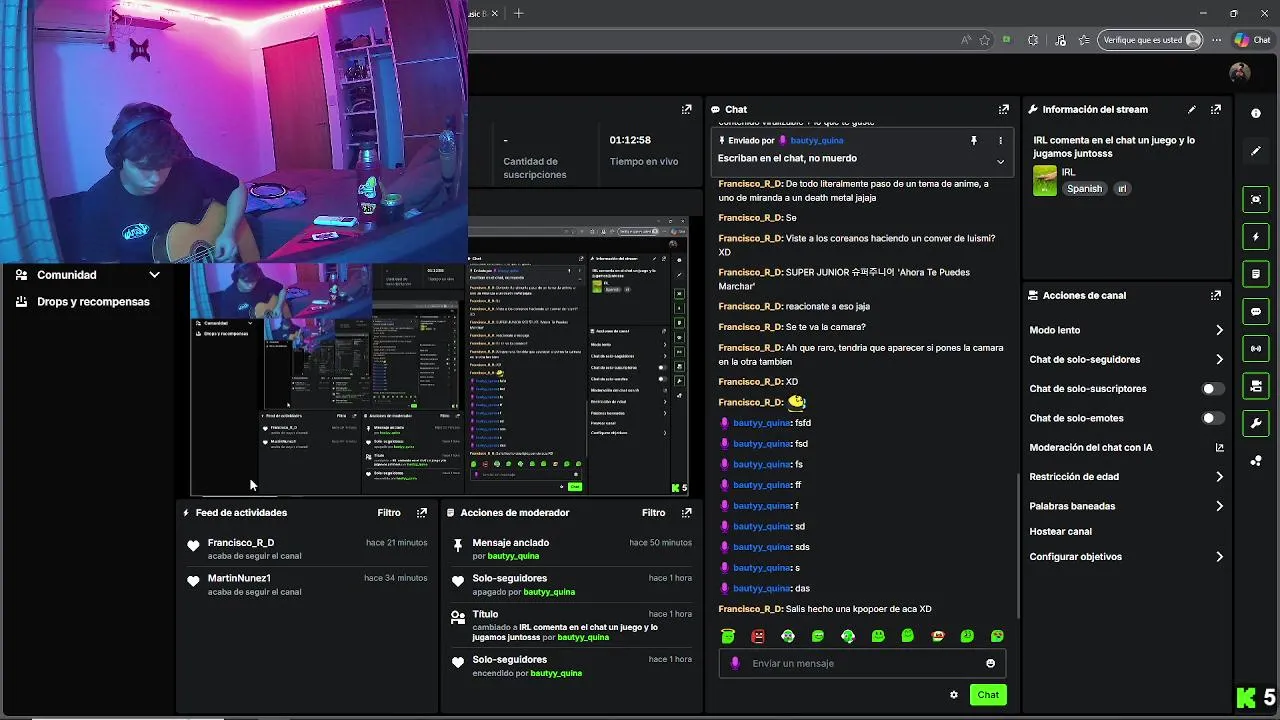Pop out the Información del stream panel

tap(1215, 110)
